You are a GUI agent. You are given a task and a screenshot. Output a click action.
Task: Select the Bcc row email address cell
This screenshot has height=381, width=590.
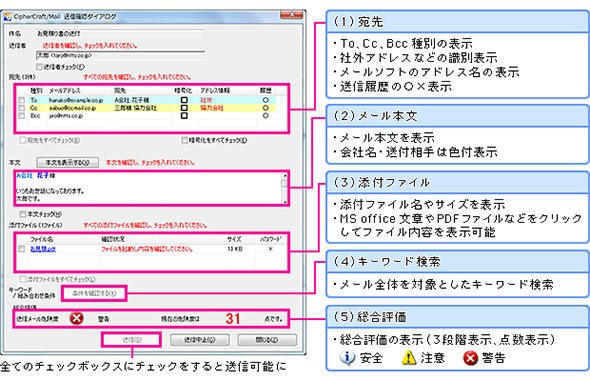[x=66, y=116]
